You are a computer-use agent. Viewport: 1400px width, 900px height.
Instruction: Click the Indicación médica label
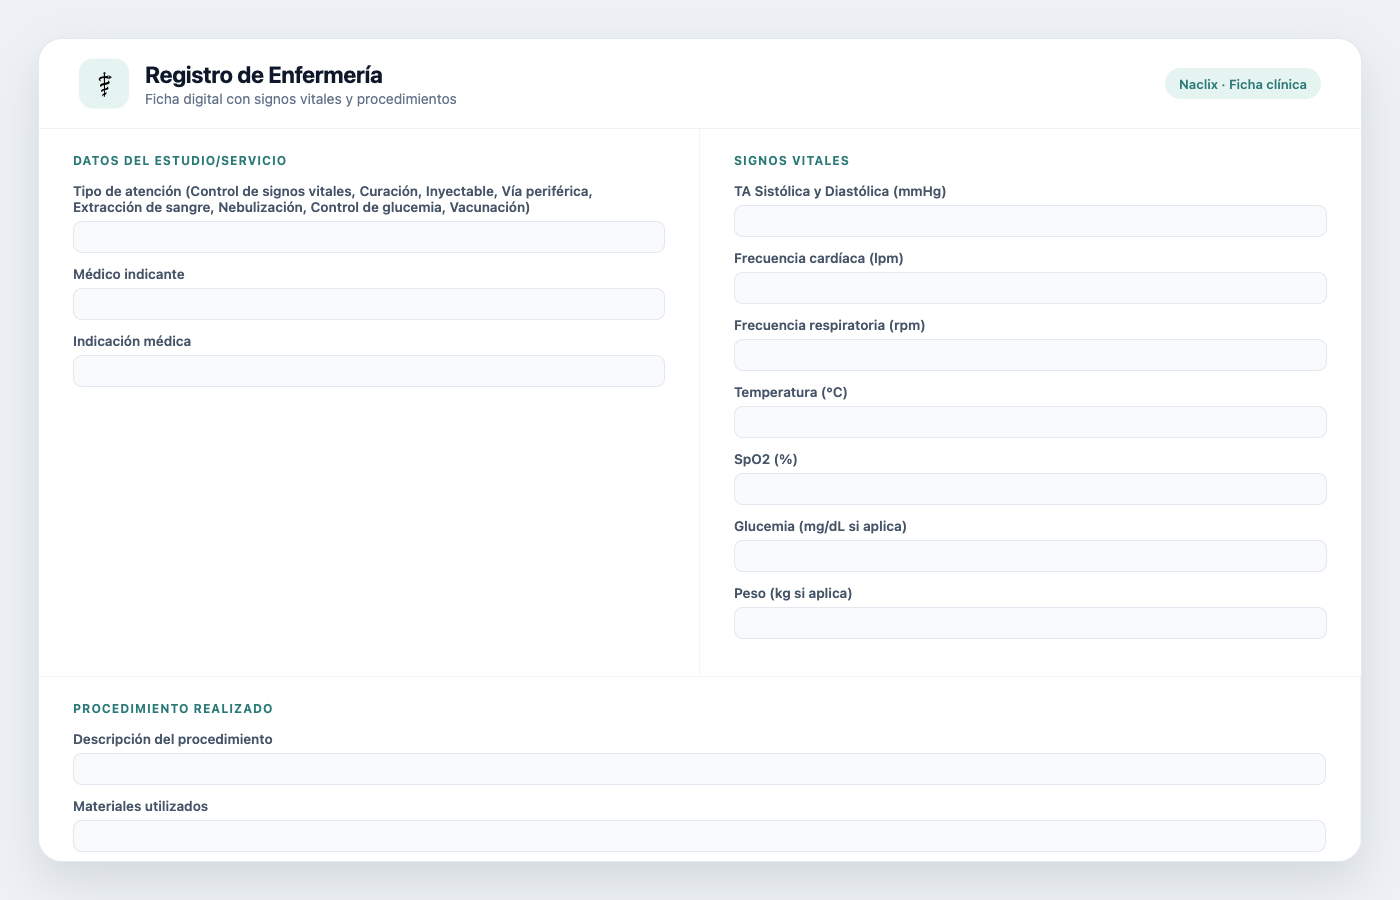click(132, 341)
